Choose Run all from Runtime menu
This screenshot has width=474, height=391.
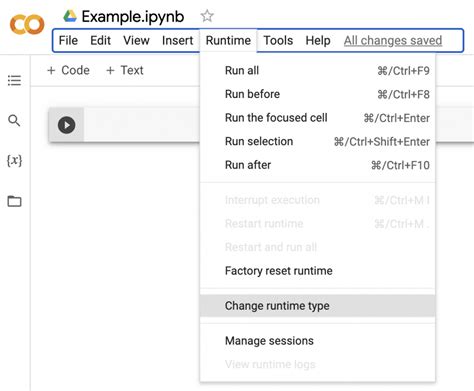coord(317,71)
